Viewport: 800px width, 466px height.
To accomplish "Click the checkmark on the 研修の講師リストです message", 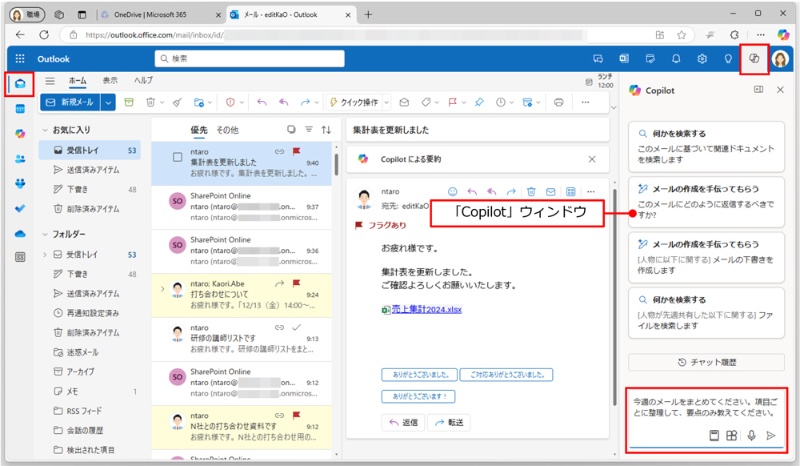I will [x=296, y=328].
